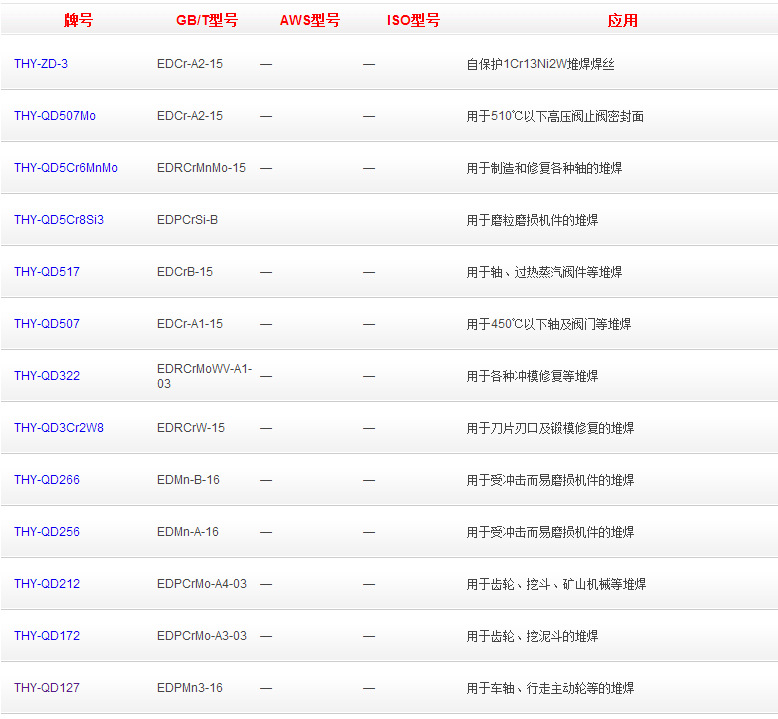Select the EDCr-A1-15 model cell
This screenshot has height=719, width=778.
point(190,324)
